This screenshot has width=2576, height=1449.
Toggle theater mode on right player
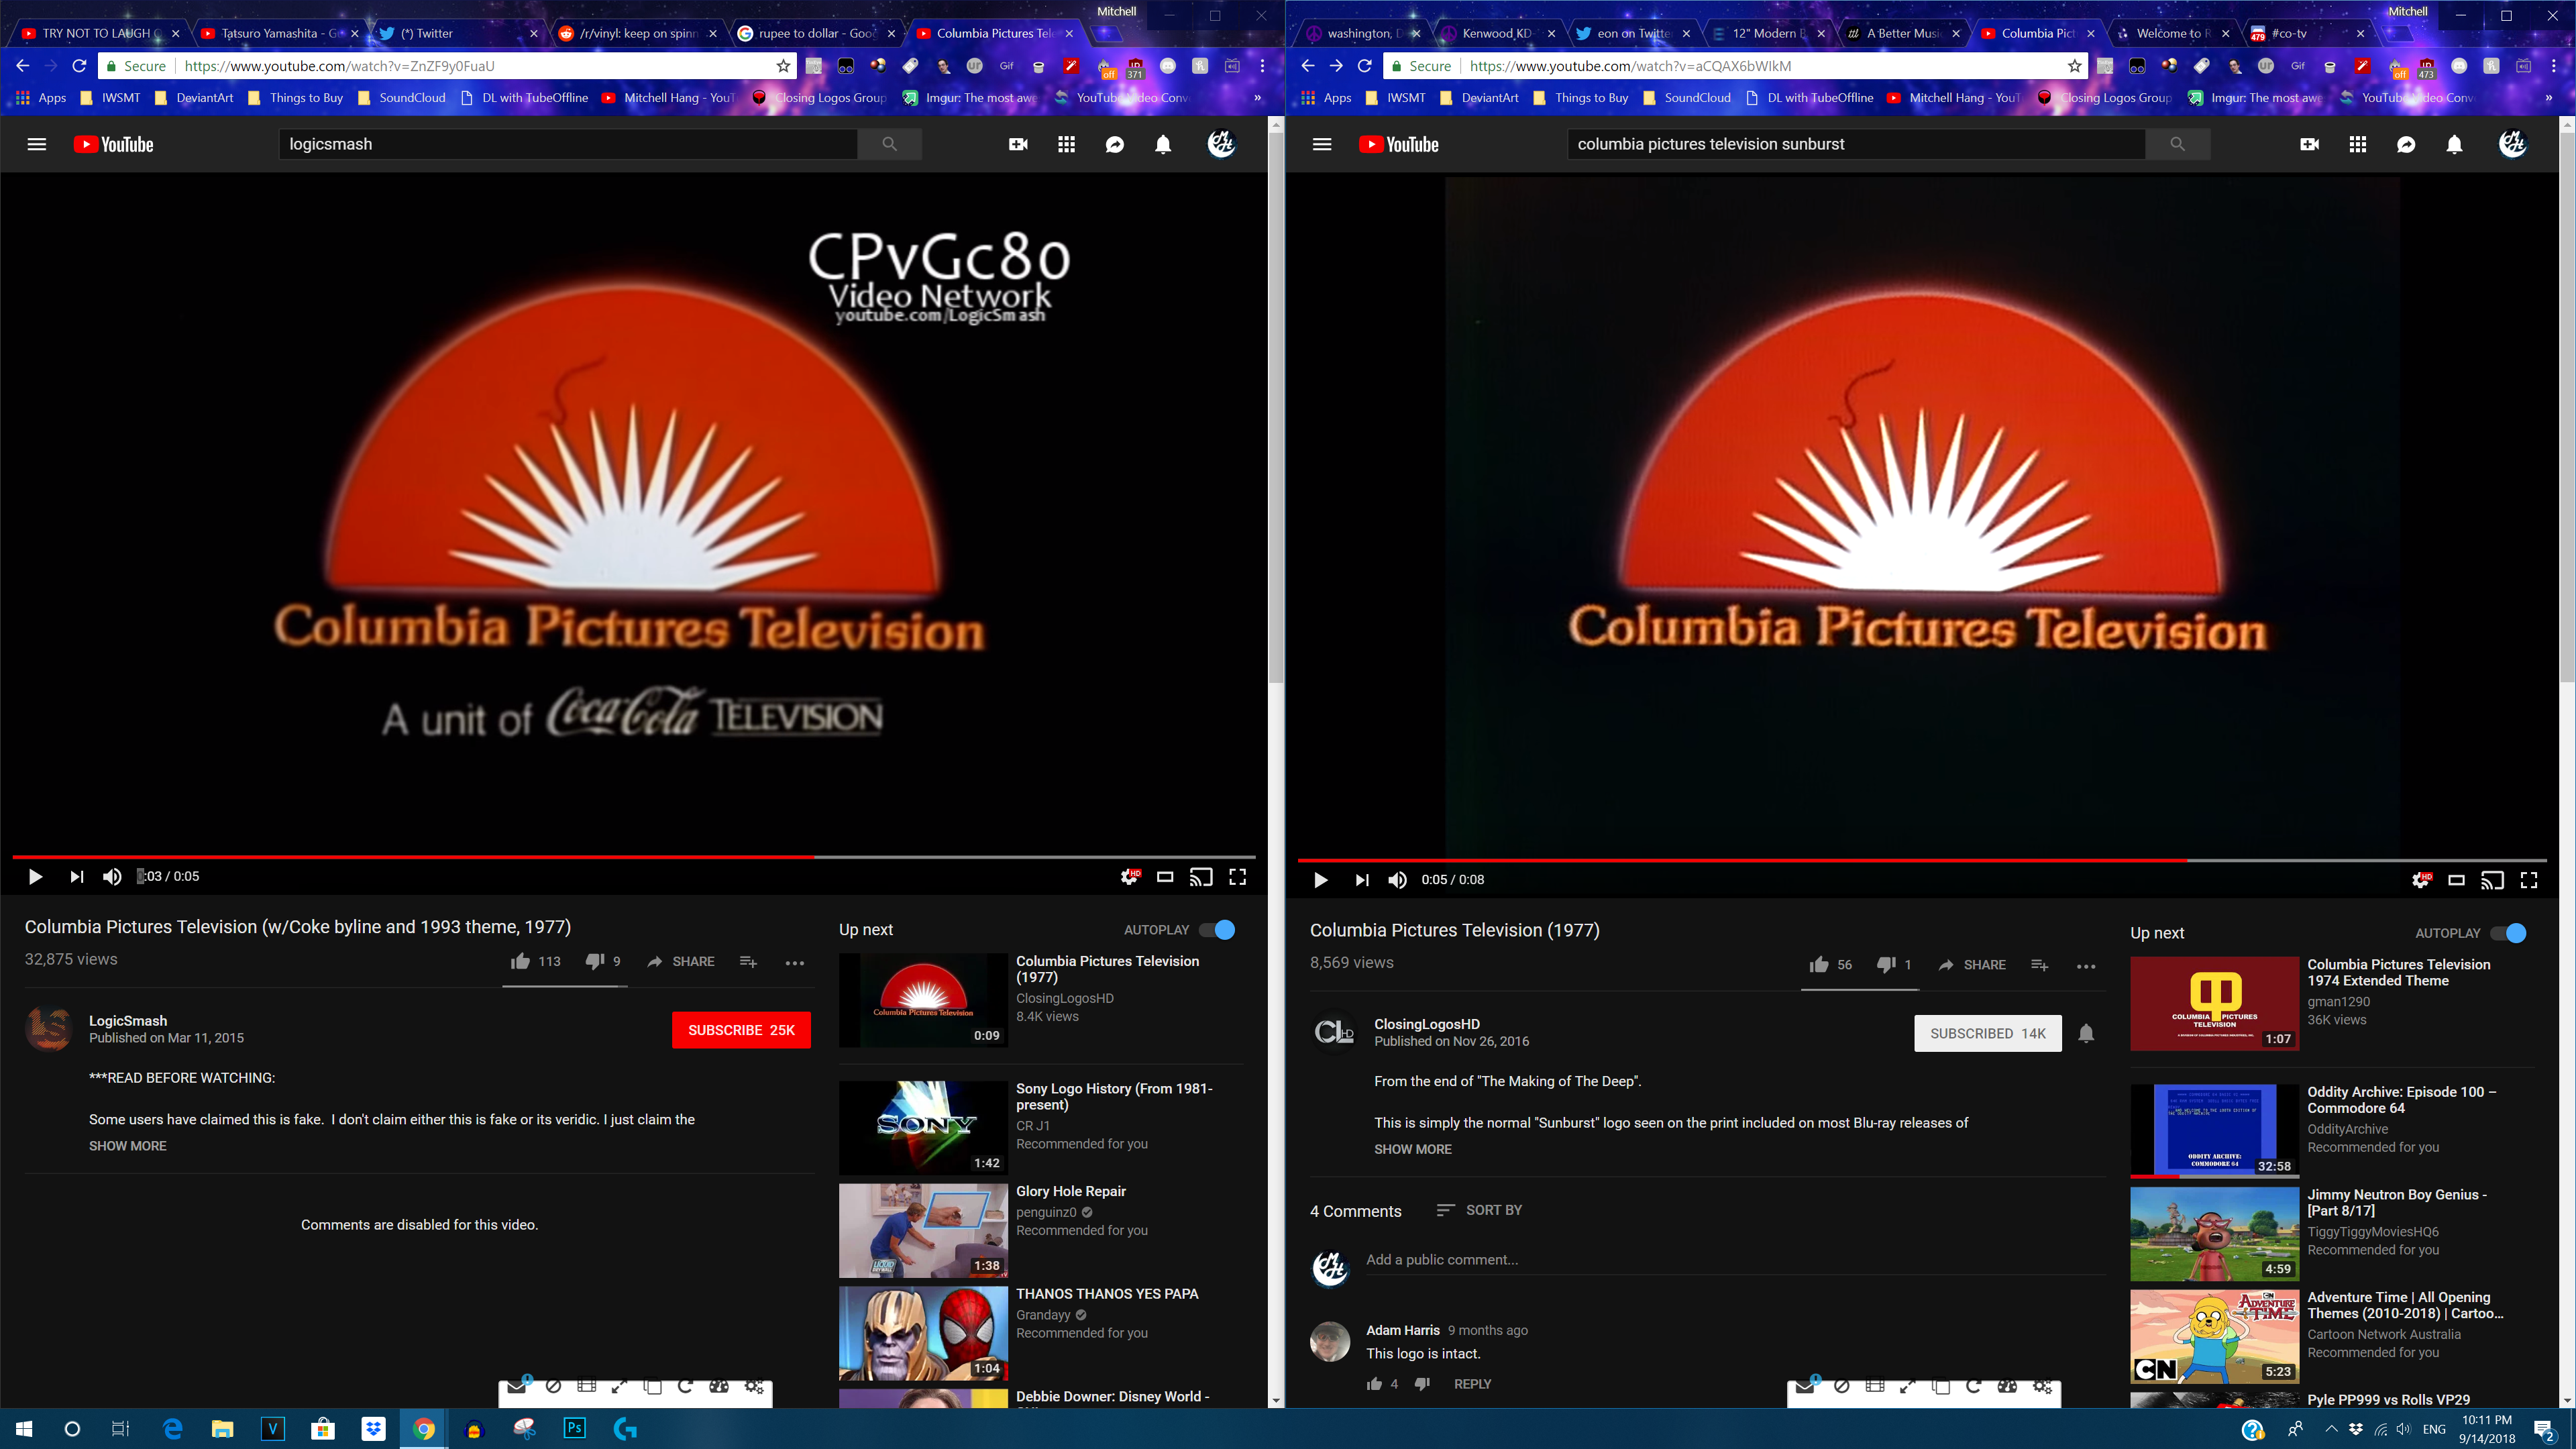point(2456,880)
